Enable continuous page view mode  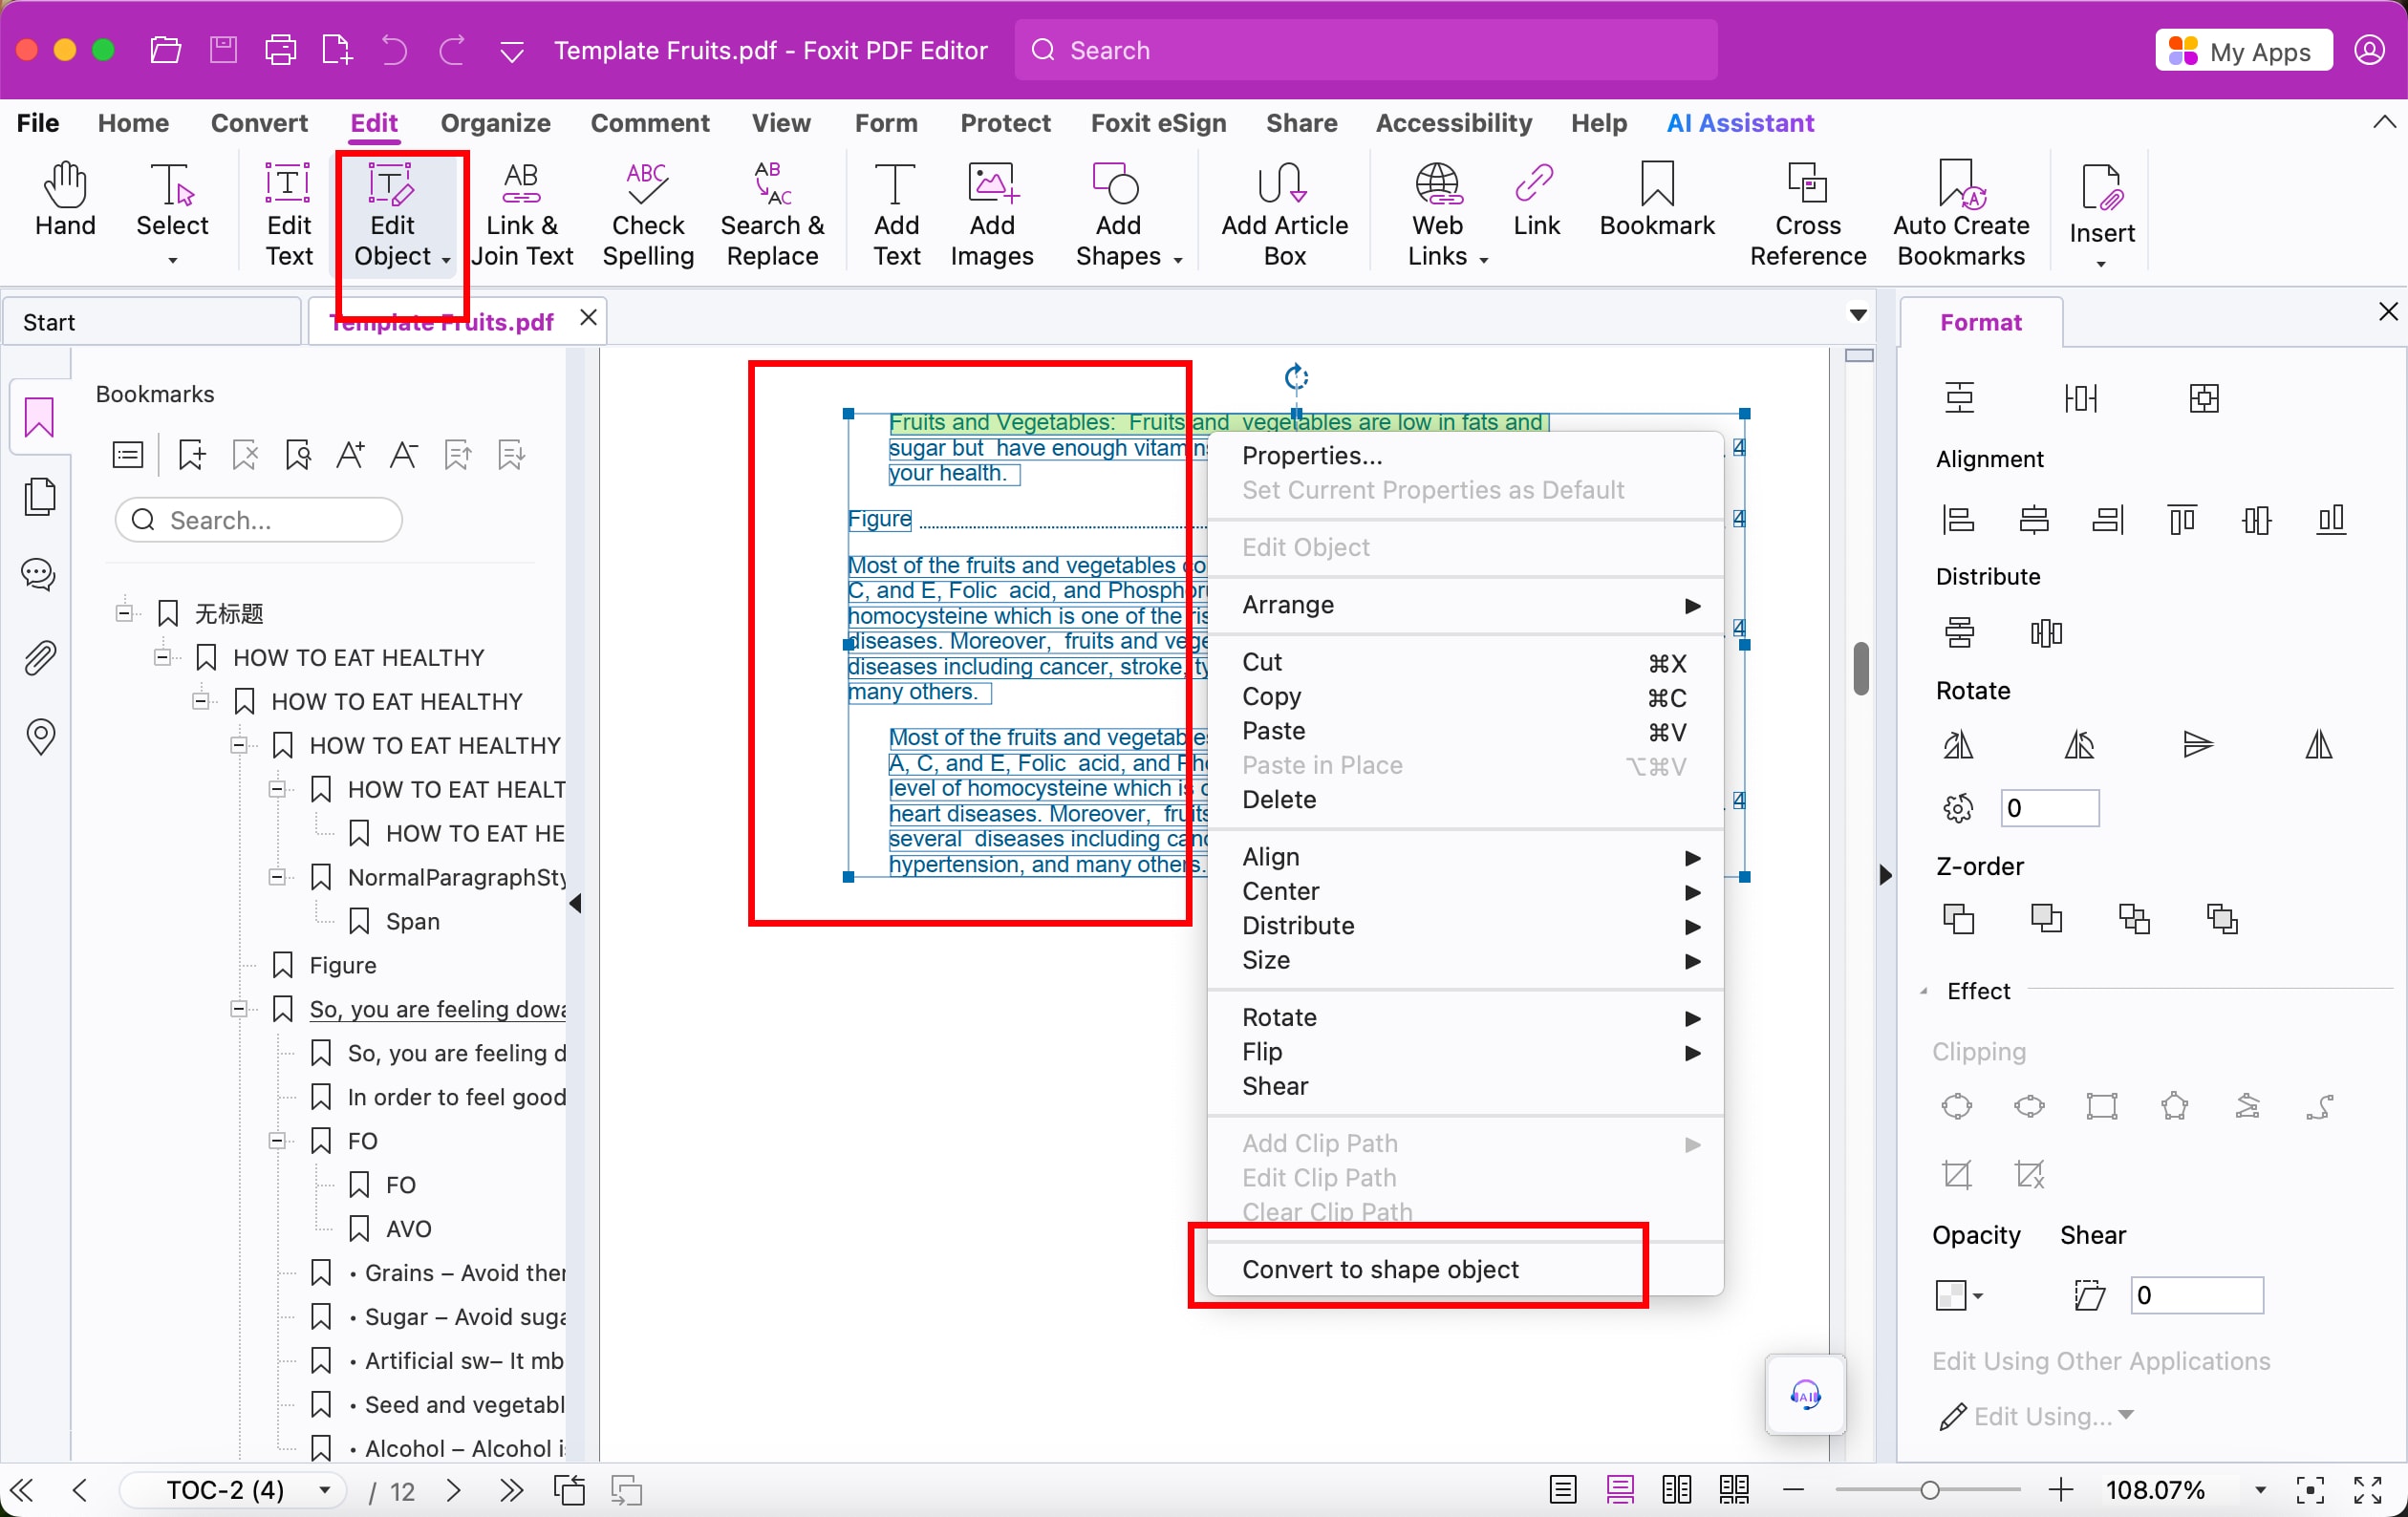[1620, 1490]
